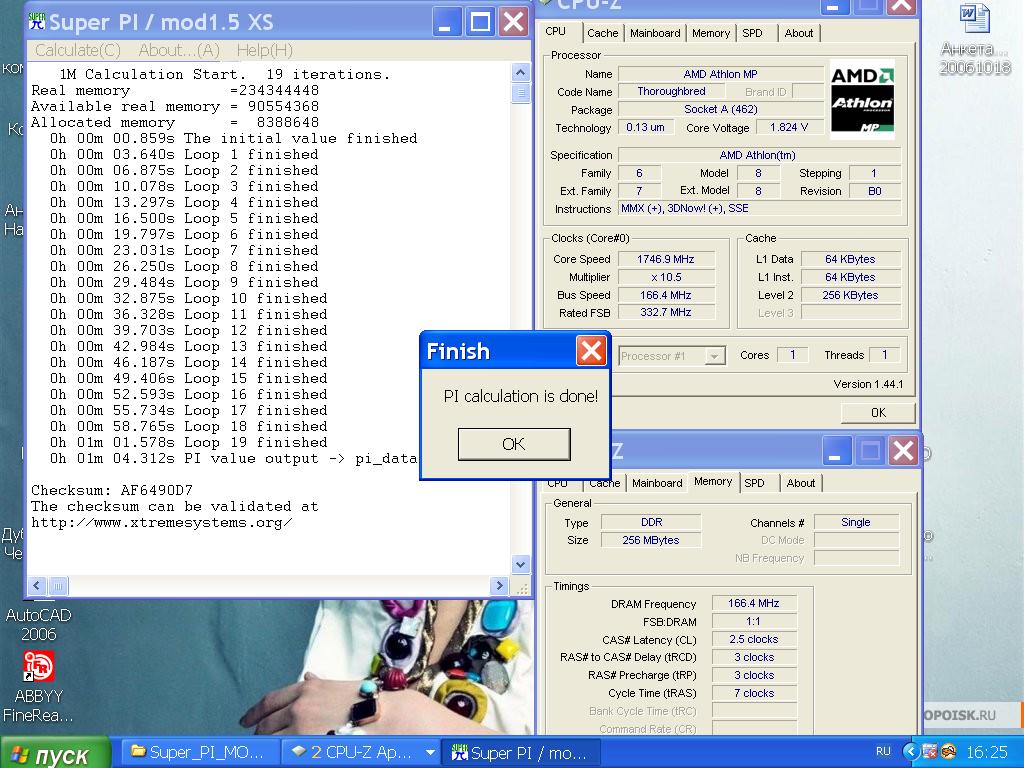This screenshot has height=768, width=1024.
Task: Click the Super PI / mo... taskbar button
Action: [520, 752]
